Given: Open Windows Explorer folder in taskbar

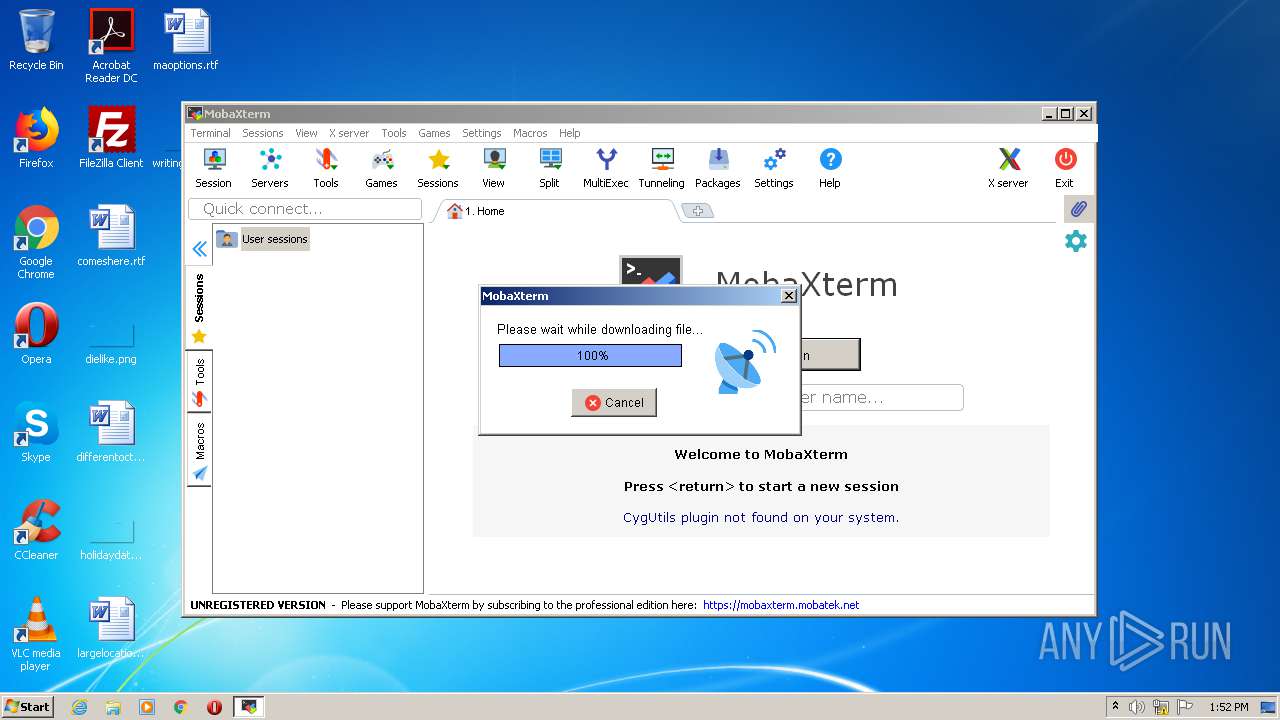Looking at the screenshot, I should [113, 707].
